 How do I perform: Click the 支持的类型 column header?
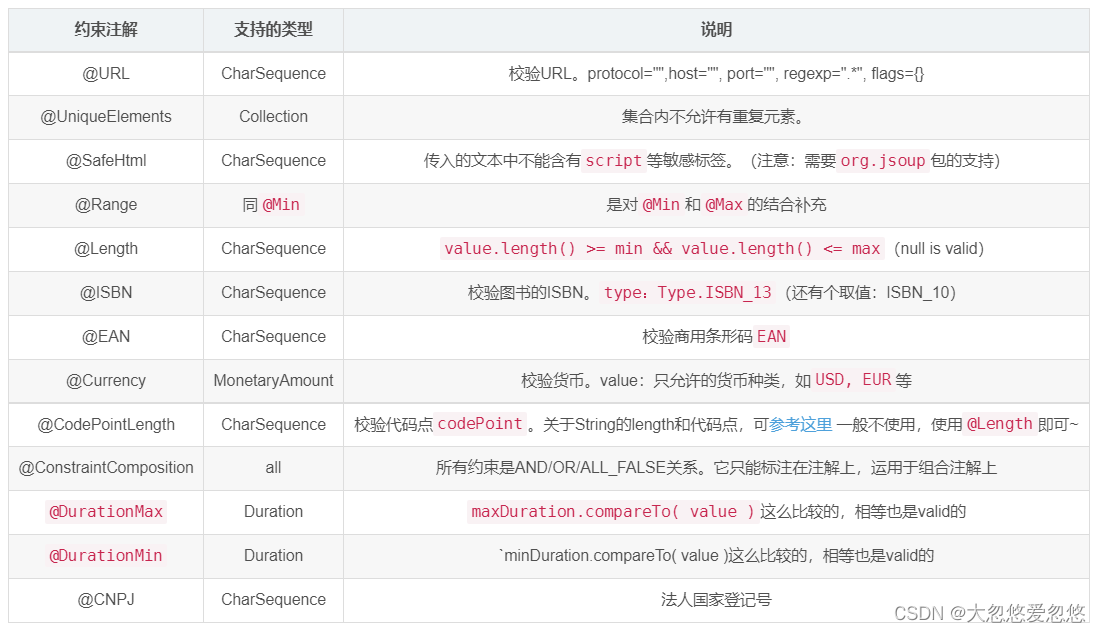point(273,30)
